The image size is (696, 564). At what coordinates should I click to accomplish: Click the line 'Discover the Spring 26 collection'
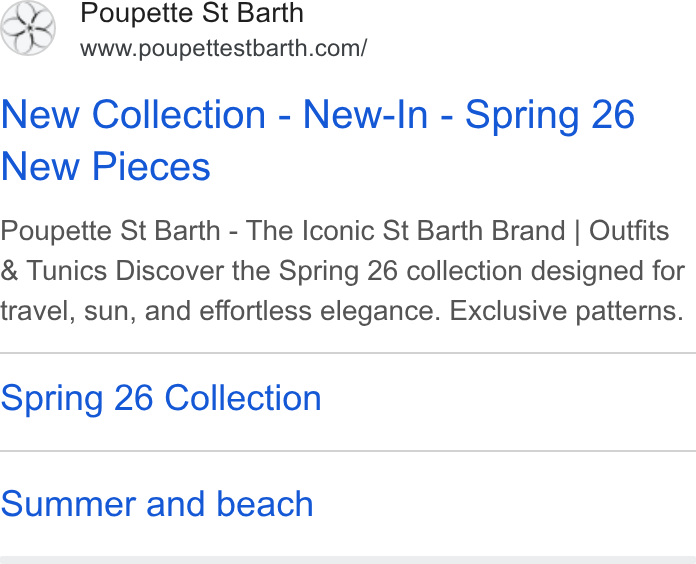(x=320, y=271)
